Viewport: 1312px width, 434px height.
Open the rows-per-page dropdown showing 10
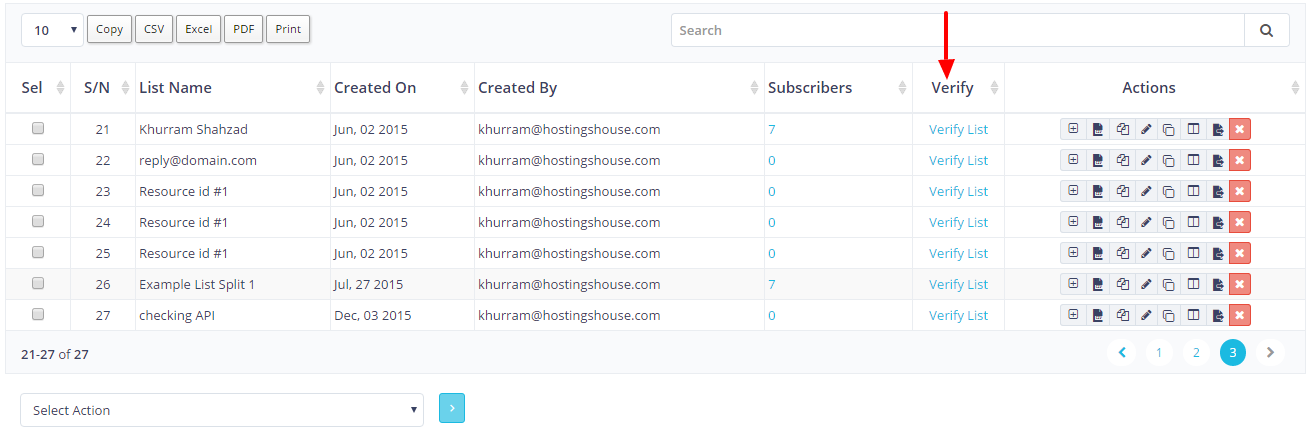(x=52, y=30)
